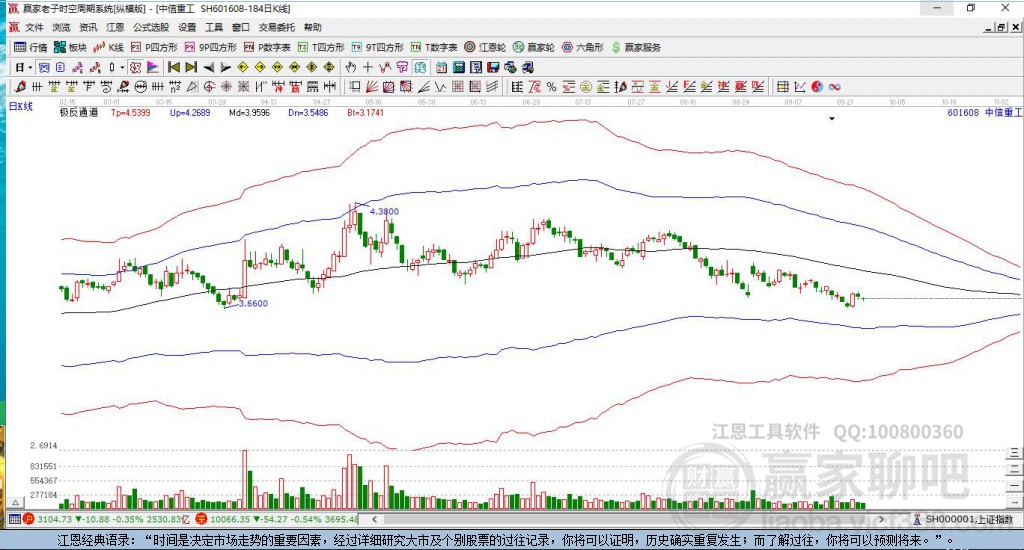This screenshot has height=550, width=1024.
Task: Click the scroll left arrow on horizontal scrollbar
Action: [374, 519]
